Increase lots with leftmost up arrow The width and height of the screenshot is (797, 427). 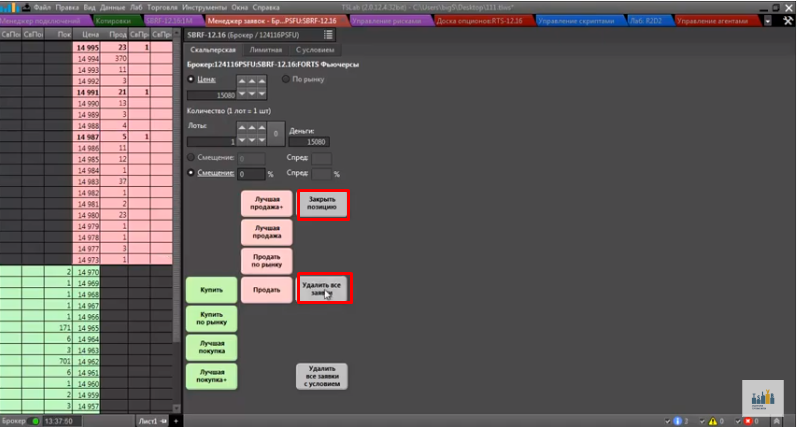click(x=242, y=128)
